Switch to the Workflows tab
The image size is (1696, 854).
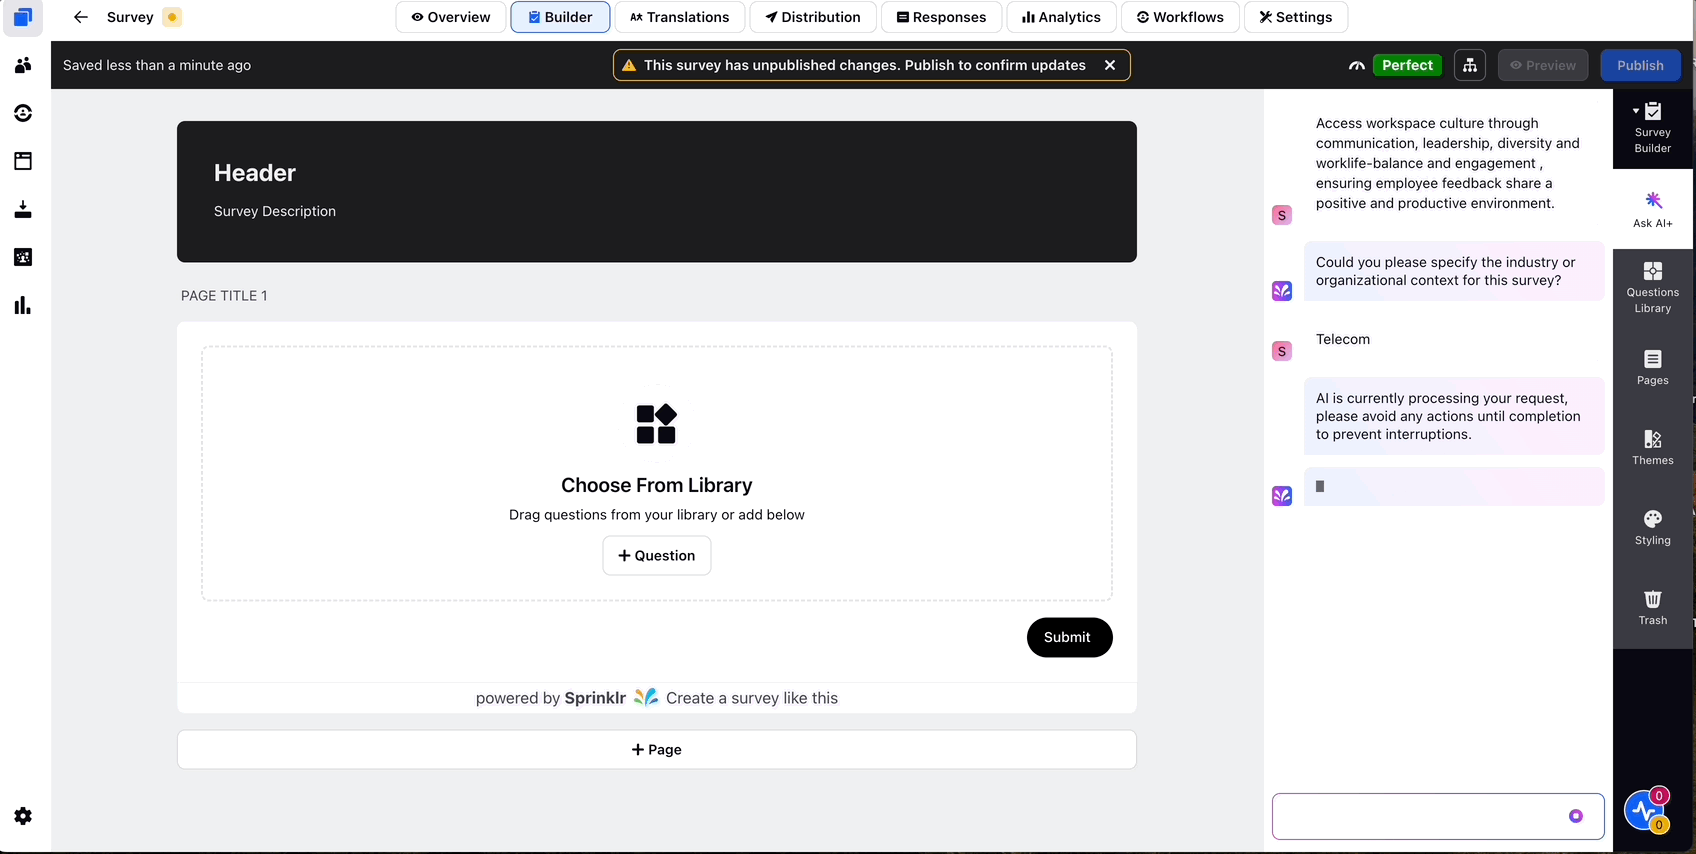point(1180,17)
